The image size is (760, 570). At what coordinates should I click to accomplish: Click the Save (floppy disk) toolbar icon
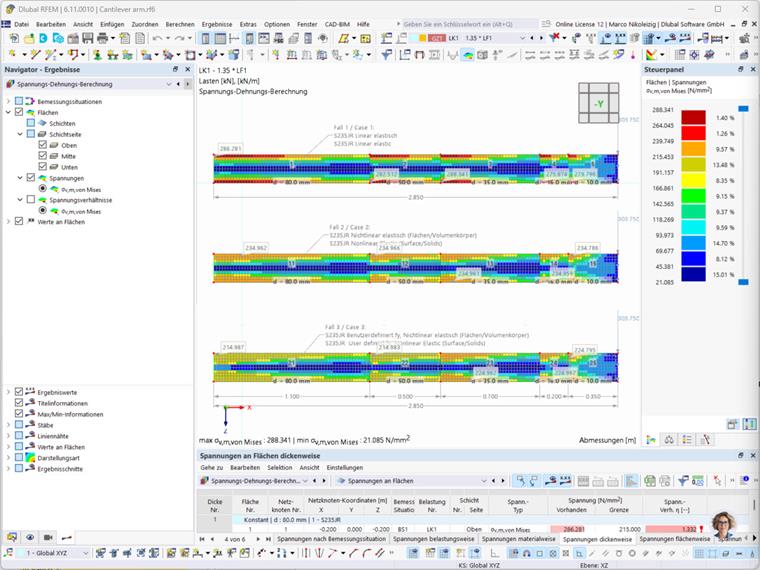(88, 38)
